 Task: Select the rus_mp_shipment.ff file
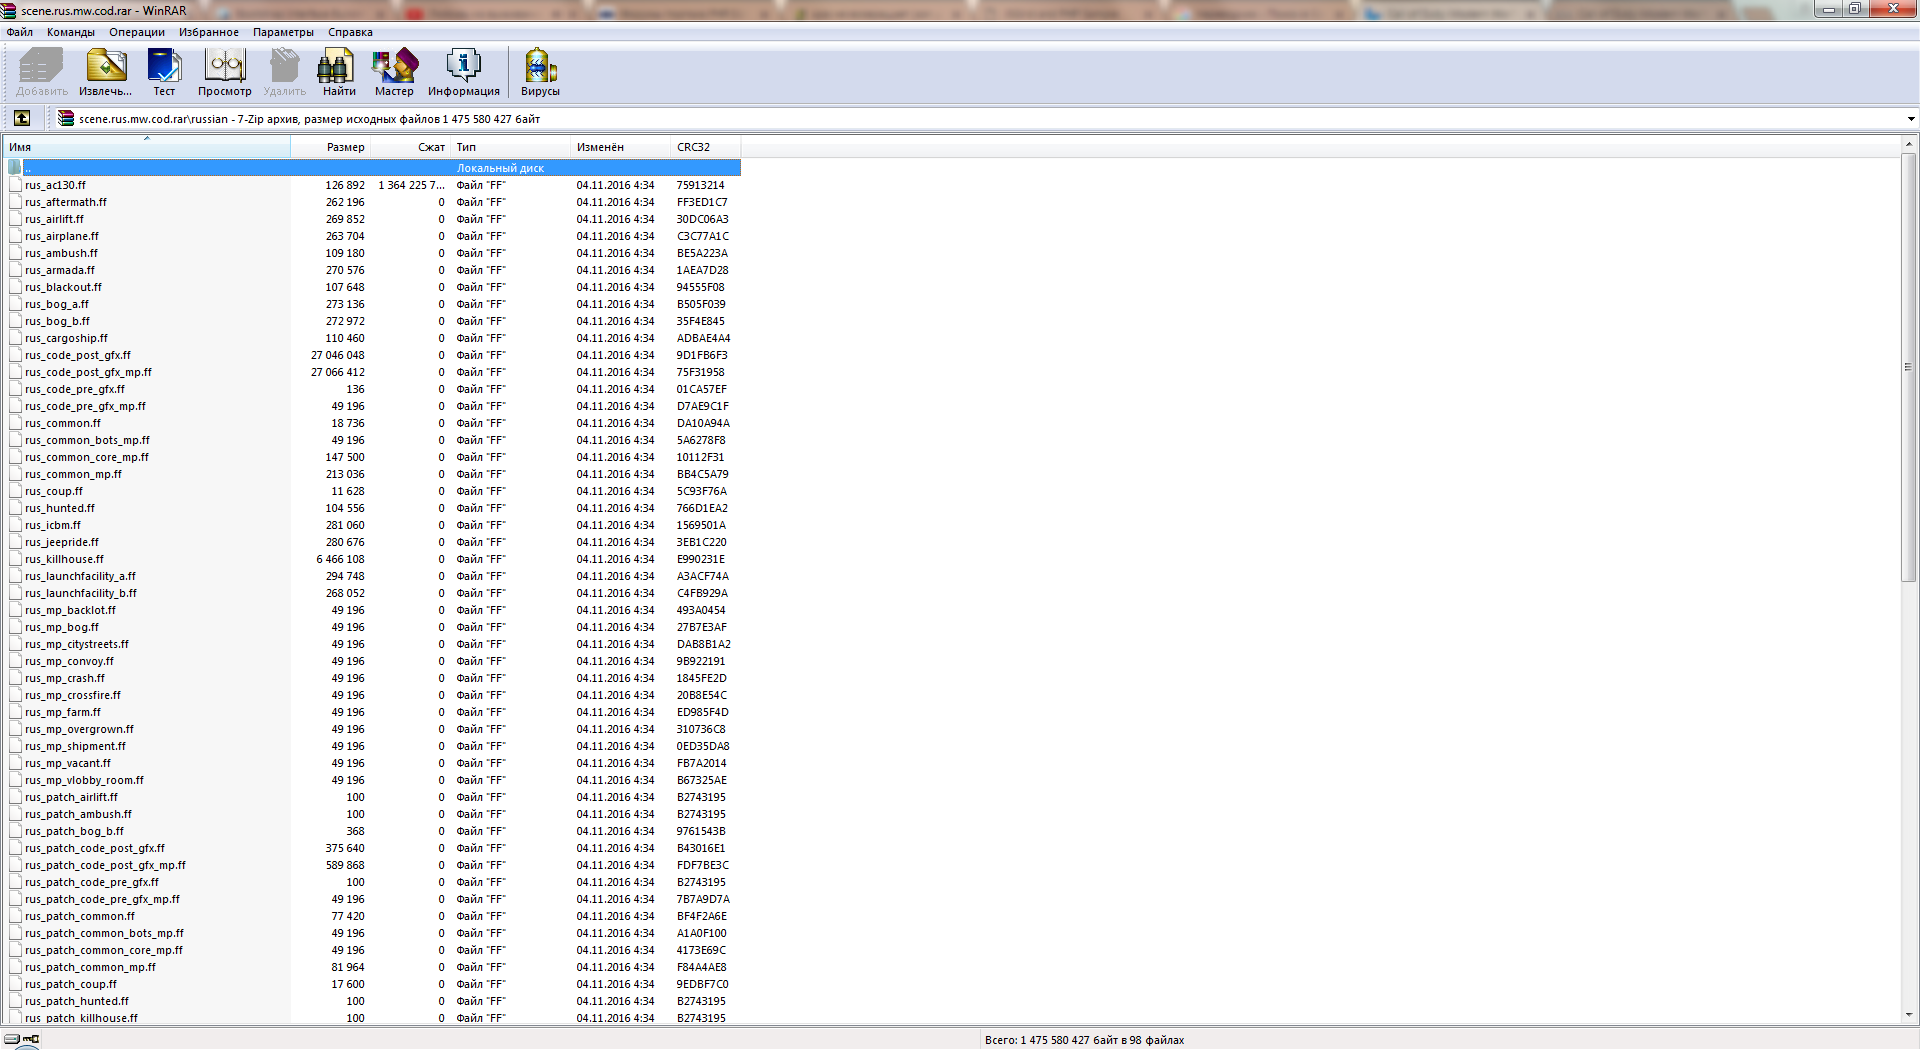click(76, 746)
